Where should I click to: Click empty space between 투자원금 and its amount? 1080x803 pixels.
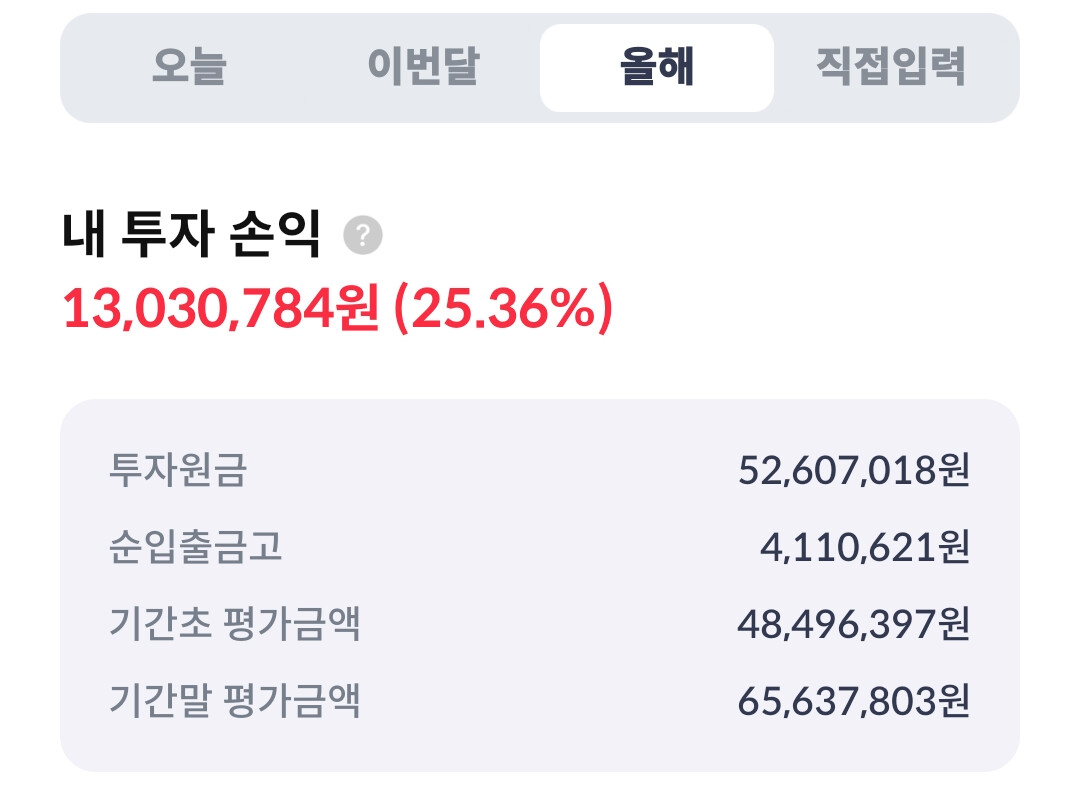pos(490,469)
